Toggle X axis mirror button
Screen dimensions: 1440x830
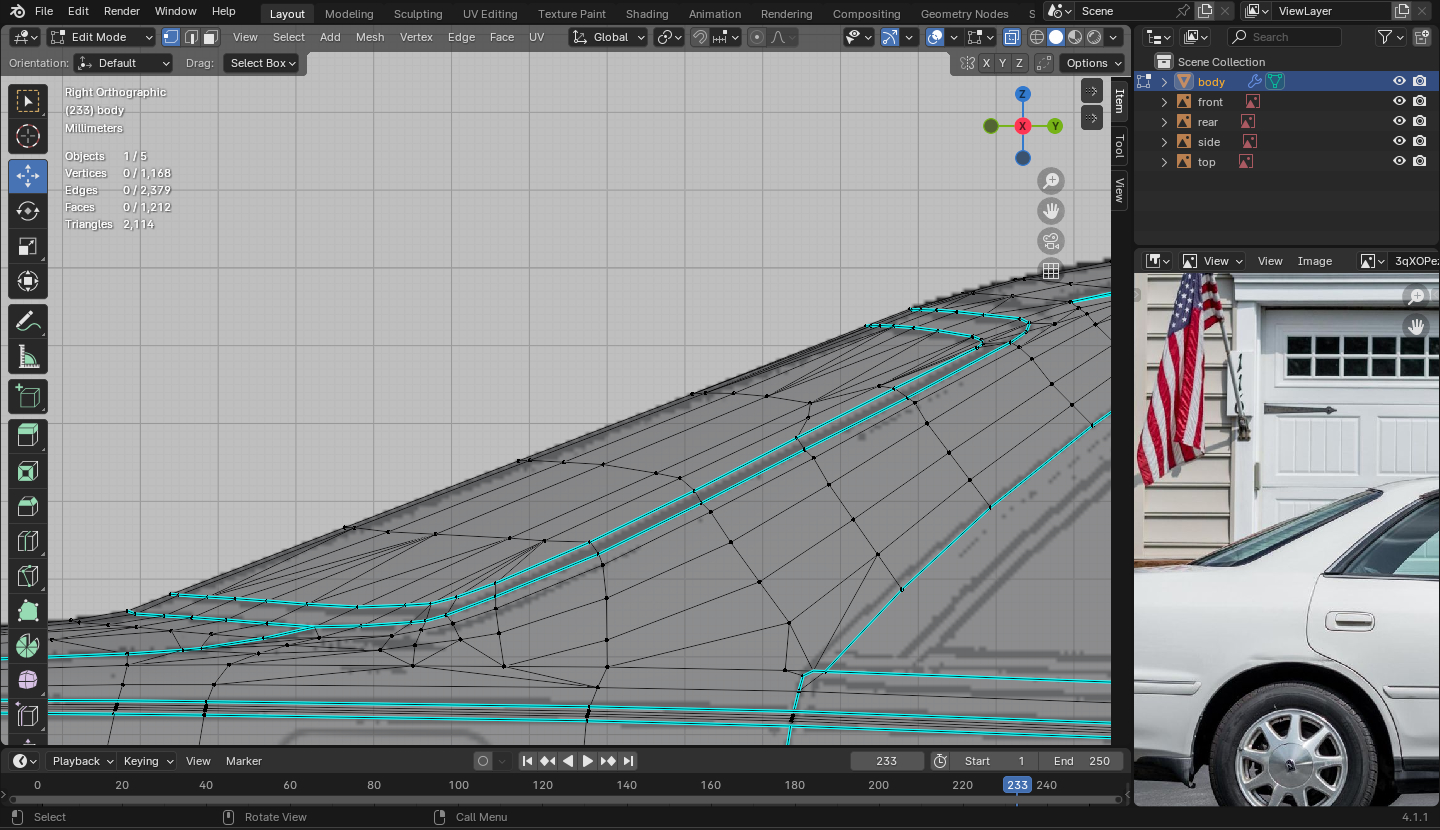tap(987, 63)
